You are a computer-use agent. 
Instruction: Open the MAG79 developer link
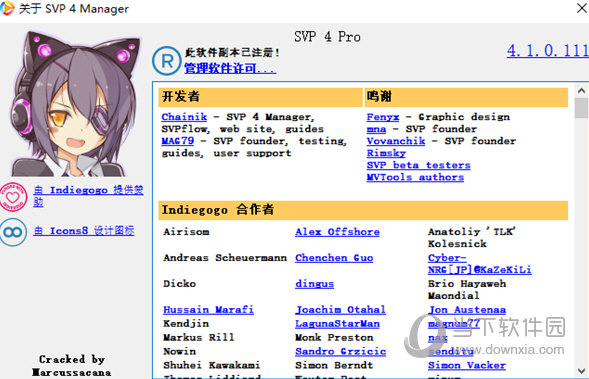coord(178,141)
